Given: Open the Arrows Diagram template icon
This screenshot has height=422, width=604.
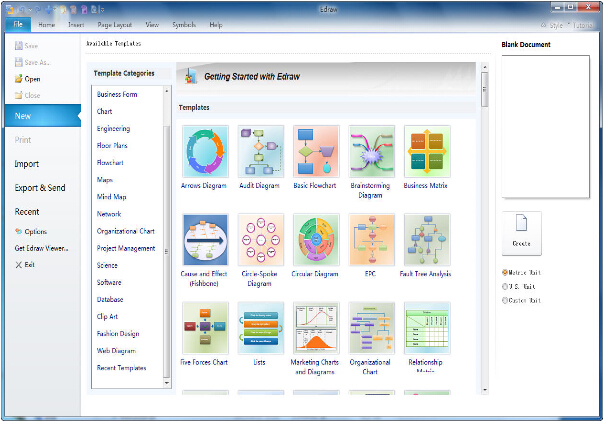Looking at the screenshot, I should (x=205, y=151).
